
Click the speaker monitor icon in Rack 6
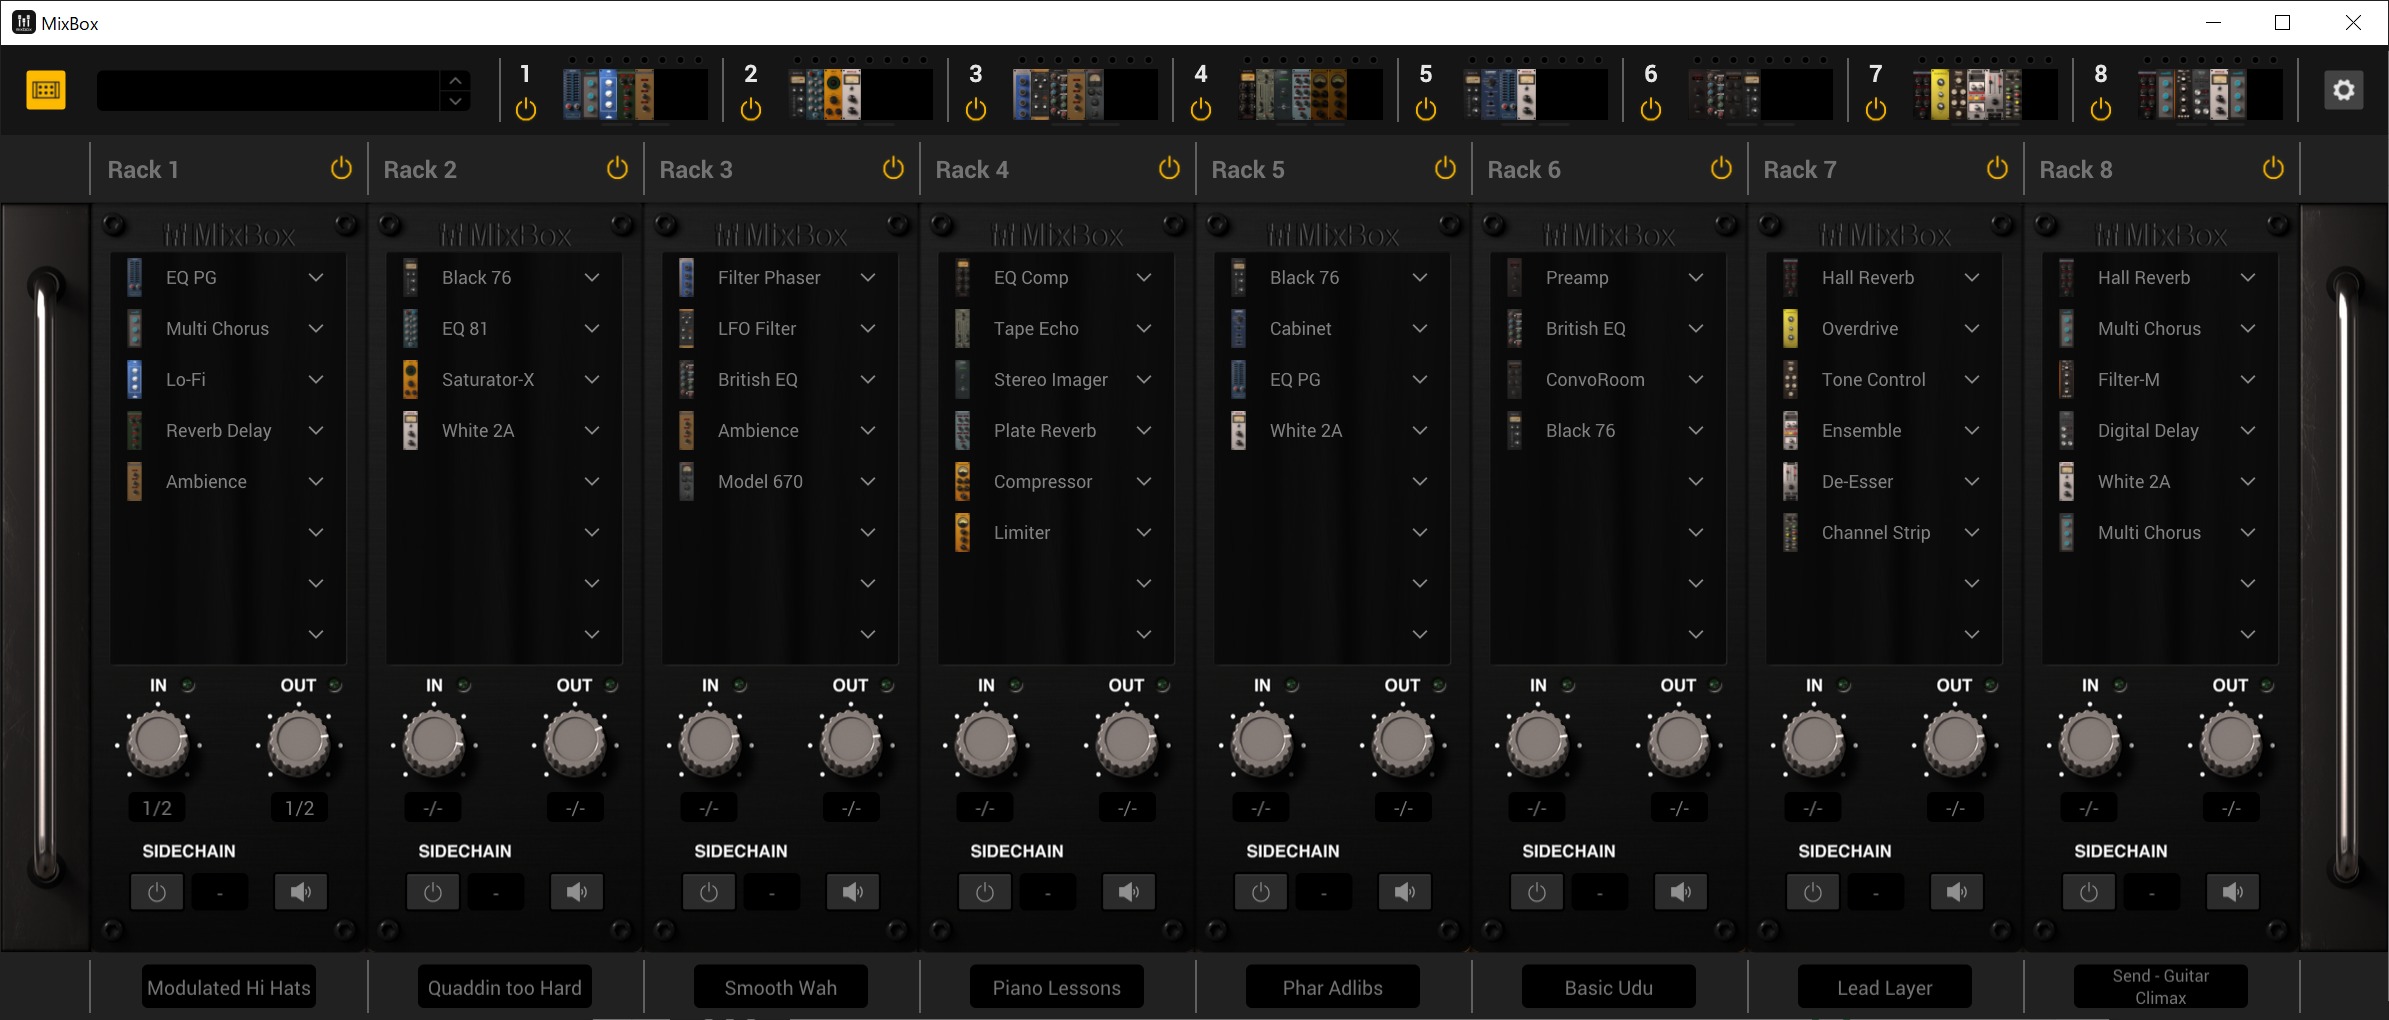pyautogui.click(x=1681, y=891)
